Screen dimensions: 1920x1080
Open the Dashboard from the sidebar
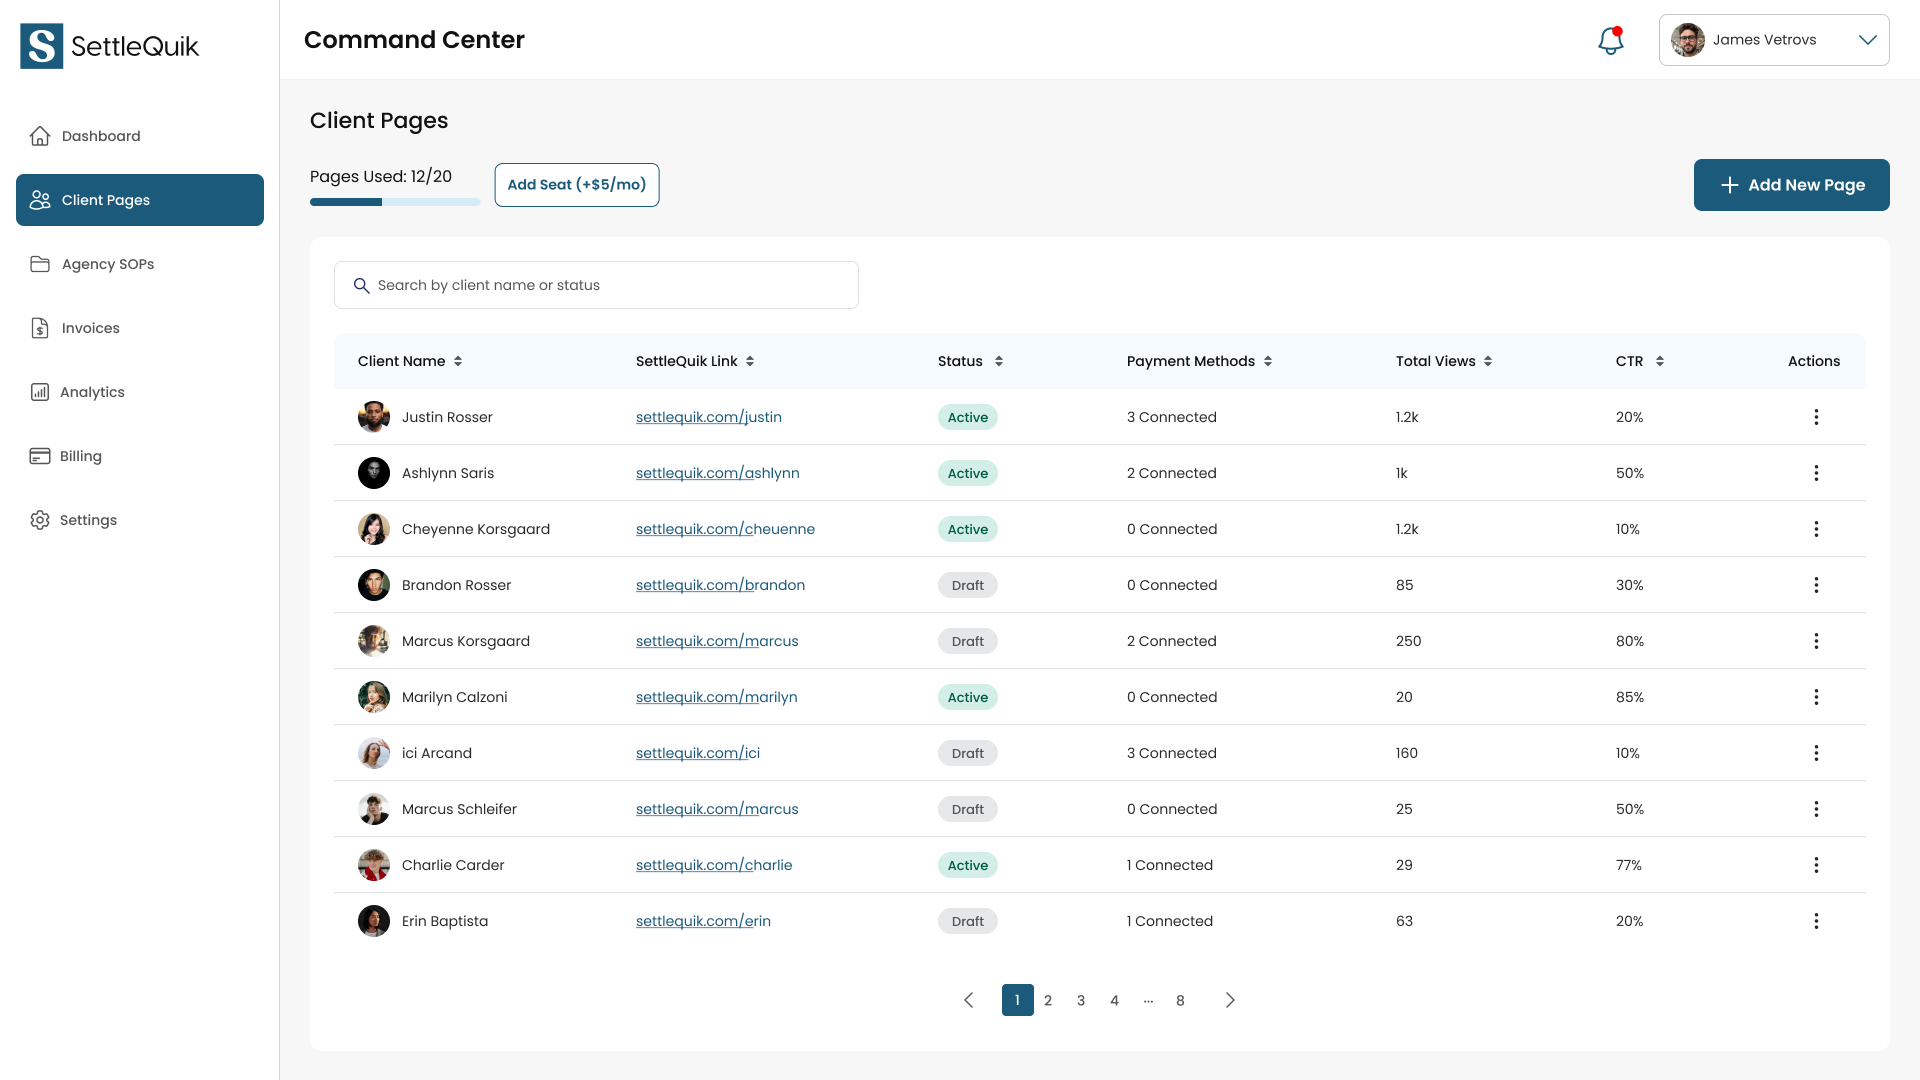99,136
